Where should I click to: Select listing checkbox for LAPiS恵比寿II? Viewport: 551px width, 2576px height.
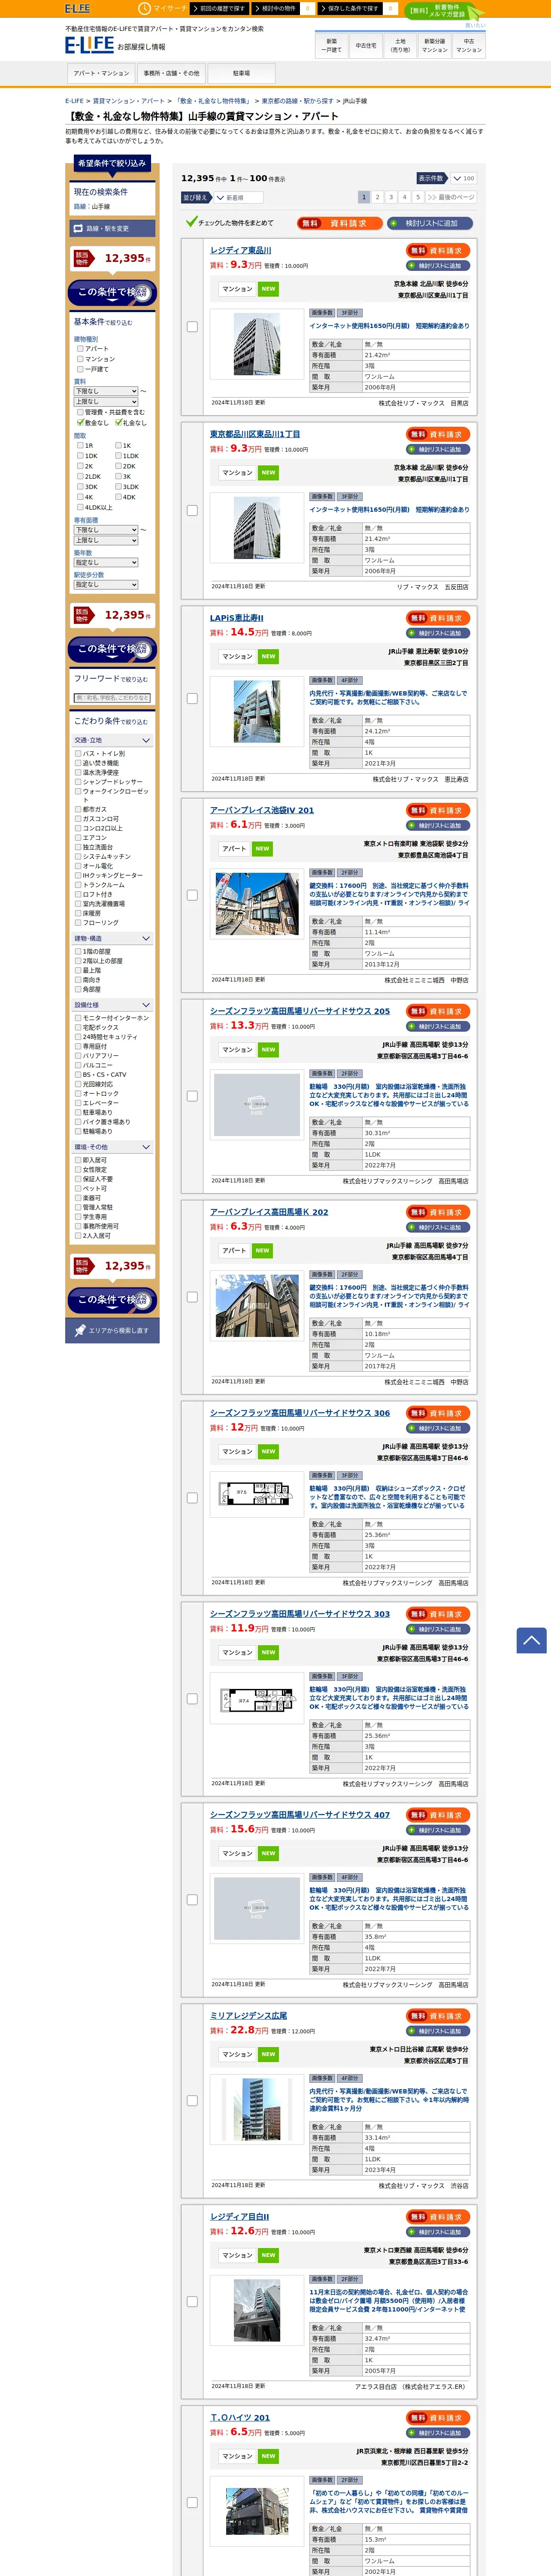click(192, 698)
